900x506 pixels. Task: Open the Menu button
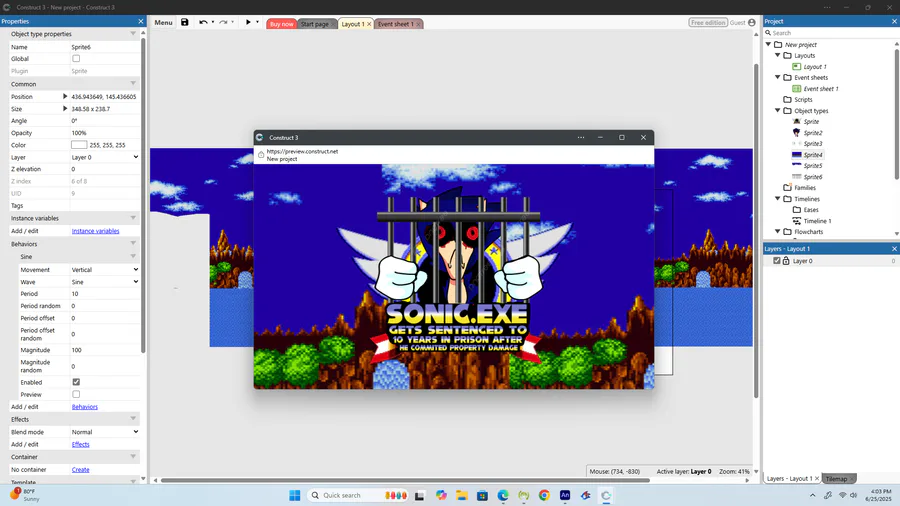pos(163,22)
